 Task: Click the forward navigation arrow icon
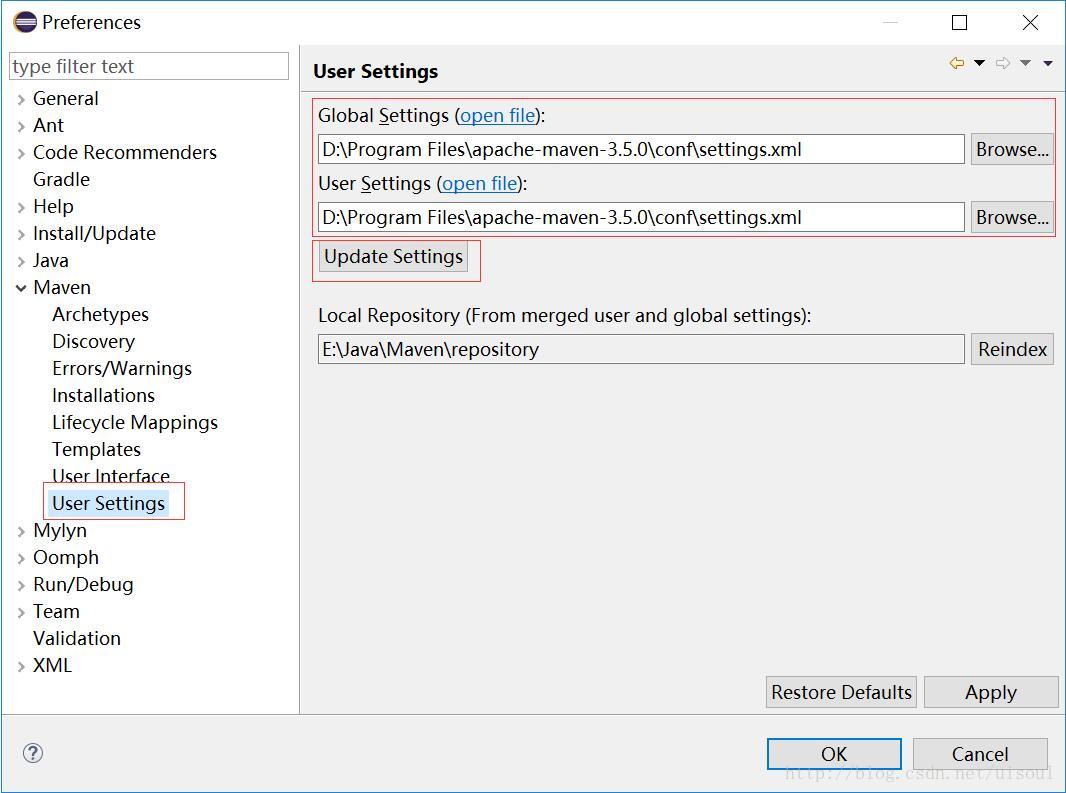tap(1003, 63)
